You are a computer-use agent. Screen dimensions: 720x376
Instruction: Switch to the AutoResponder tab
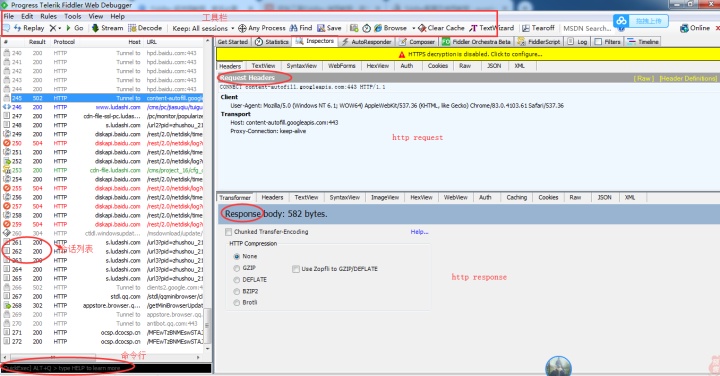point(366,41)
